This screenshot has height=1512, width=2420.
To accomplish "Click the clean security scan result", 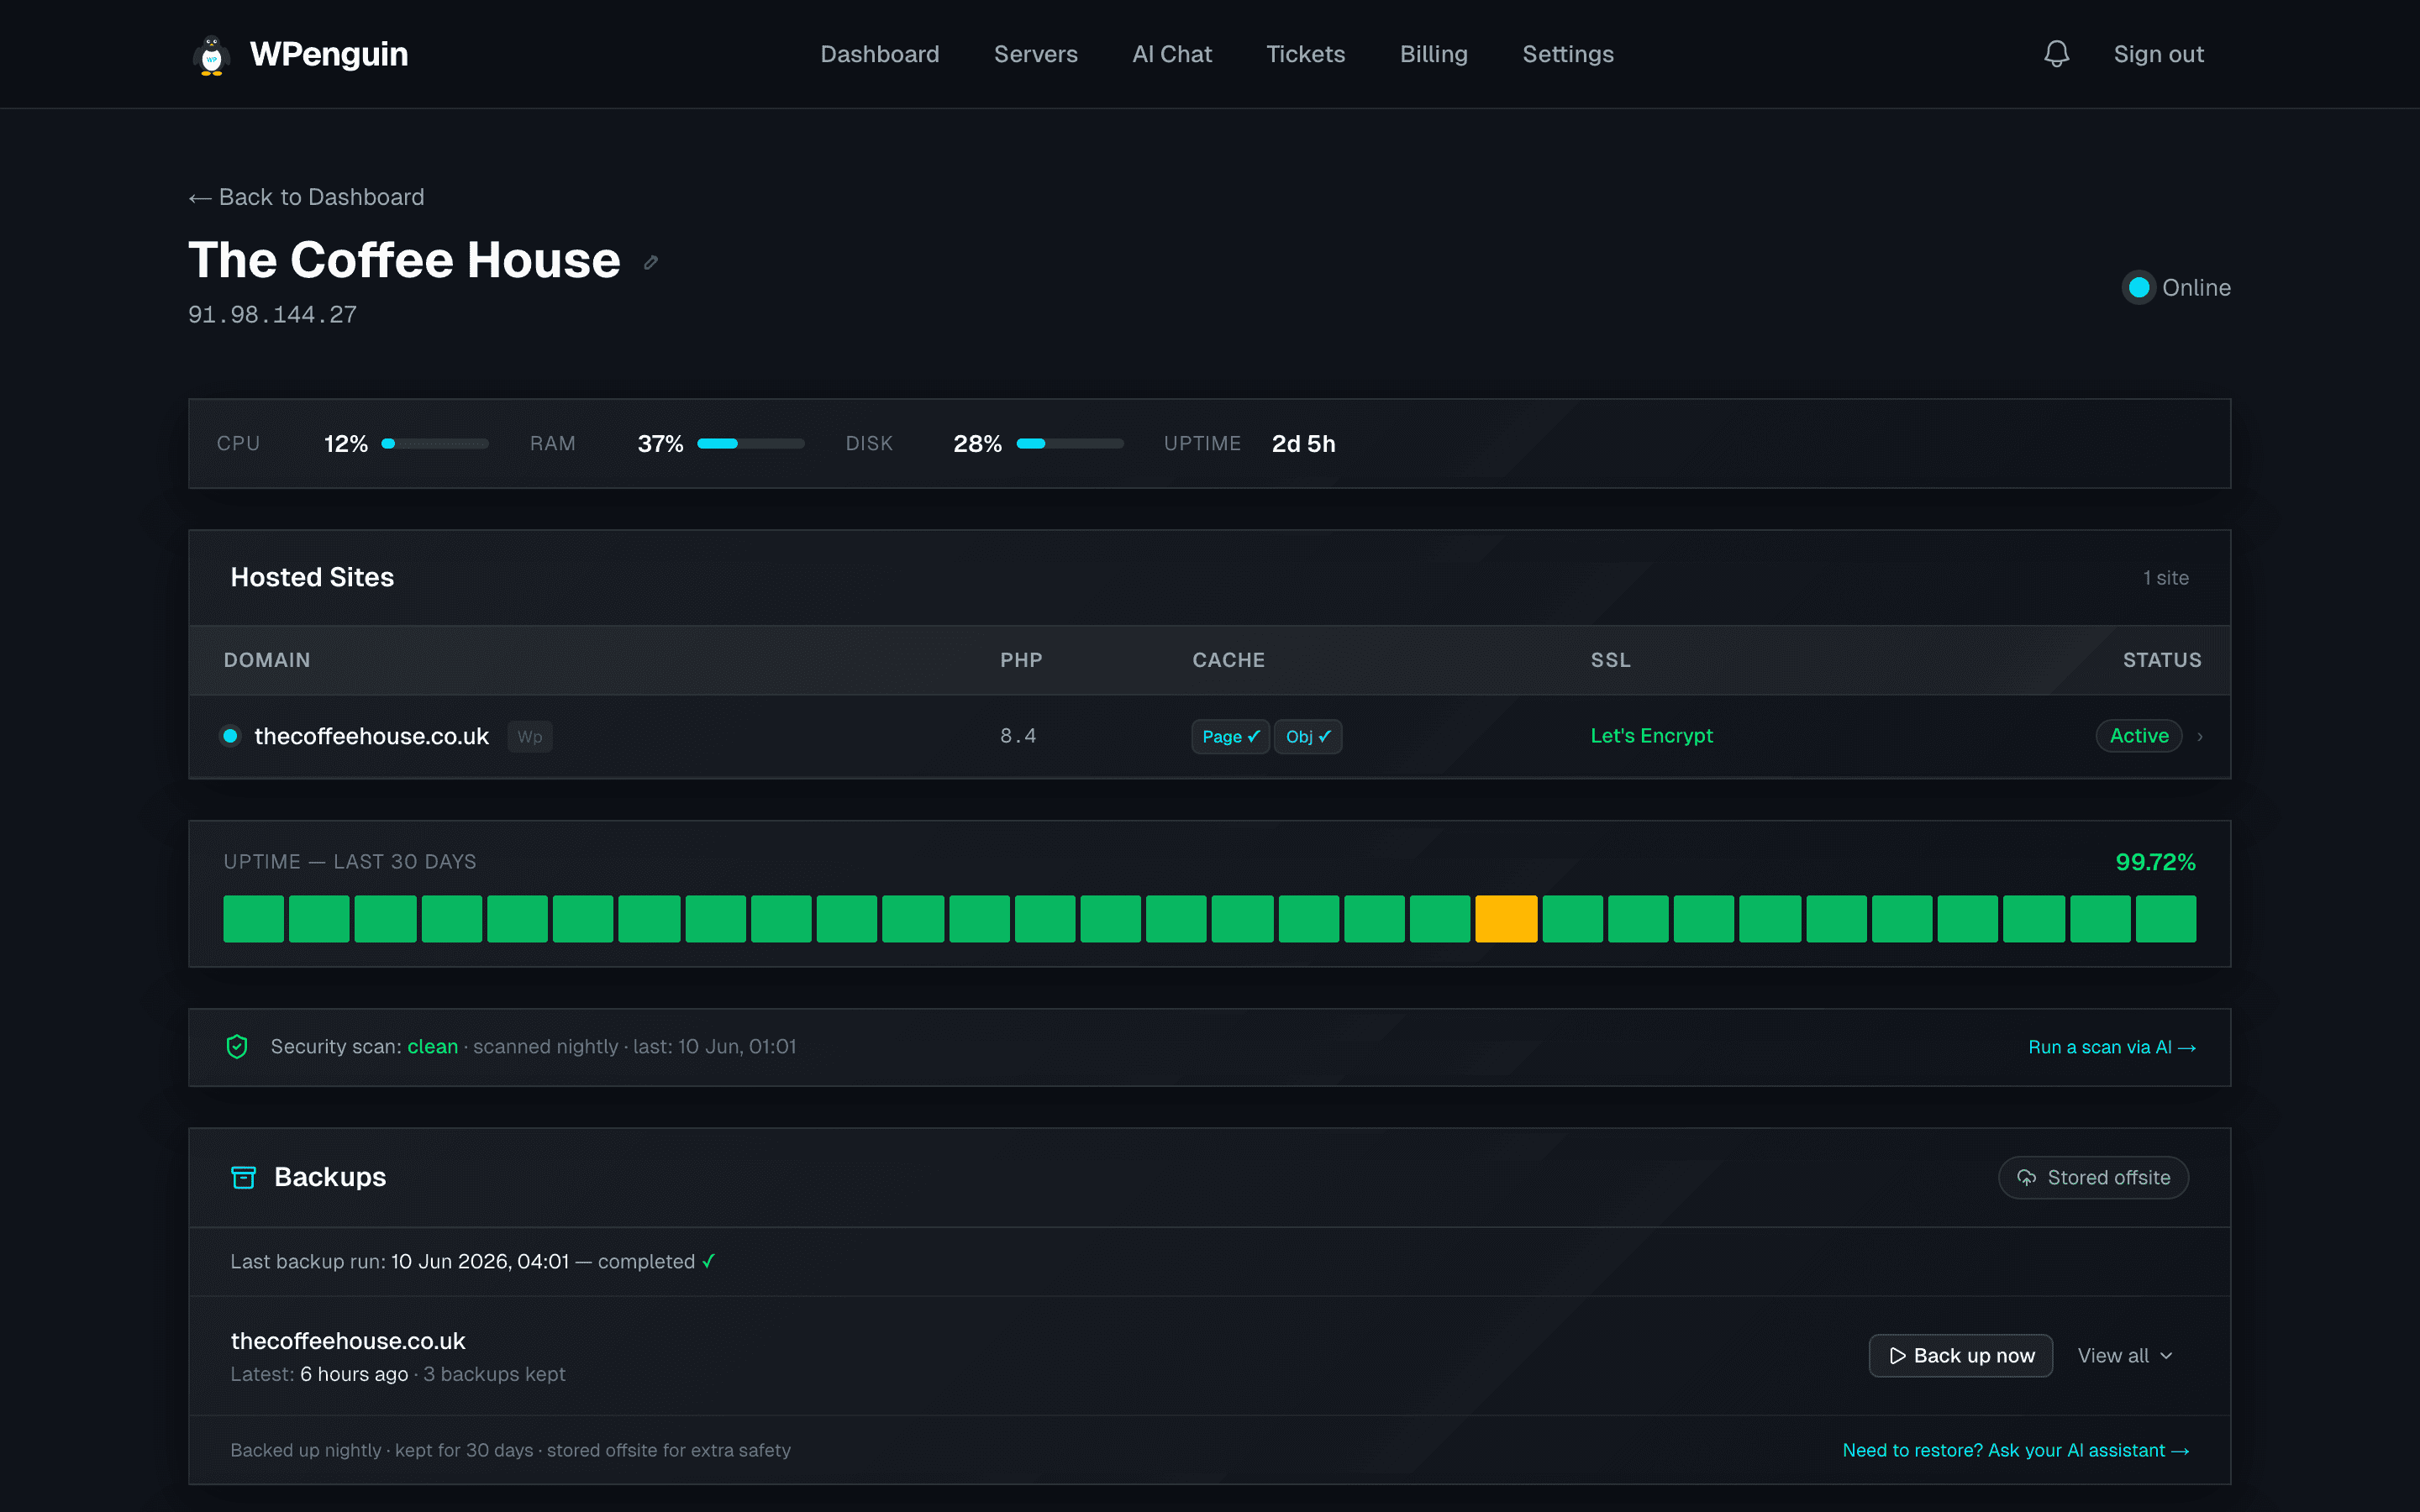I will click(x=432, y=1046).
